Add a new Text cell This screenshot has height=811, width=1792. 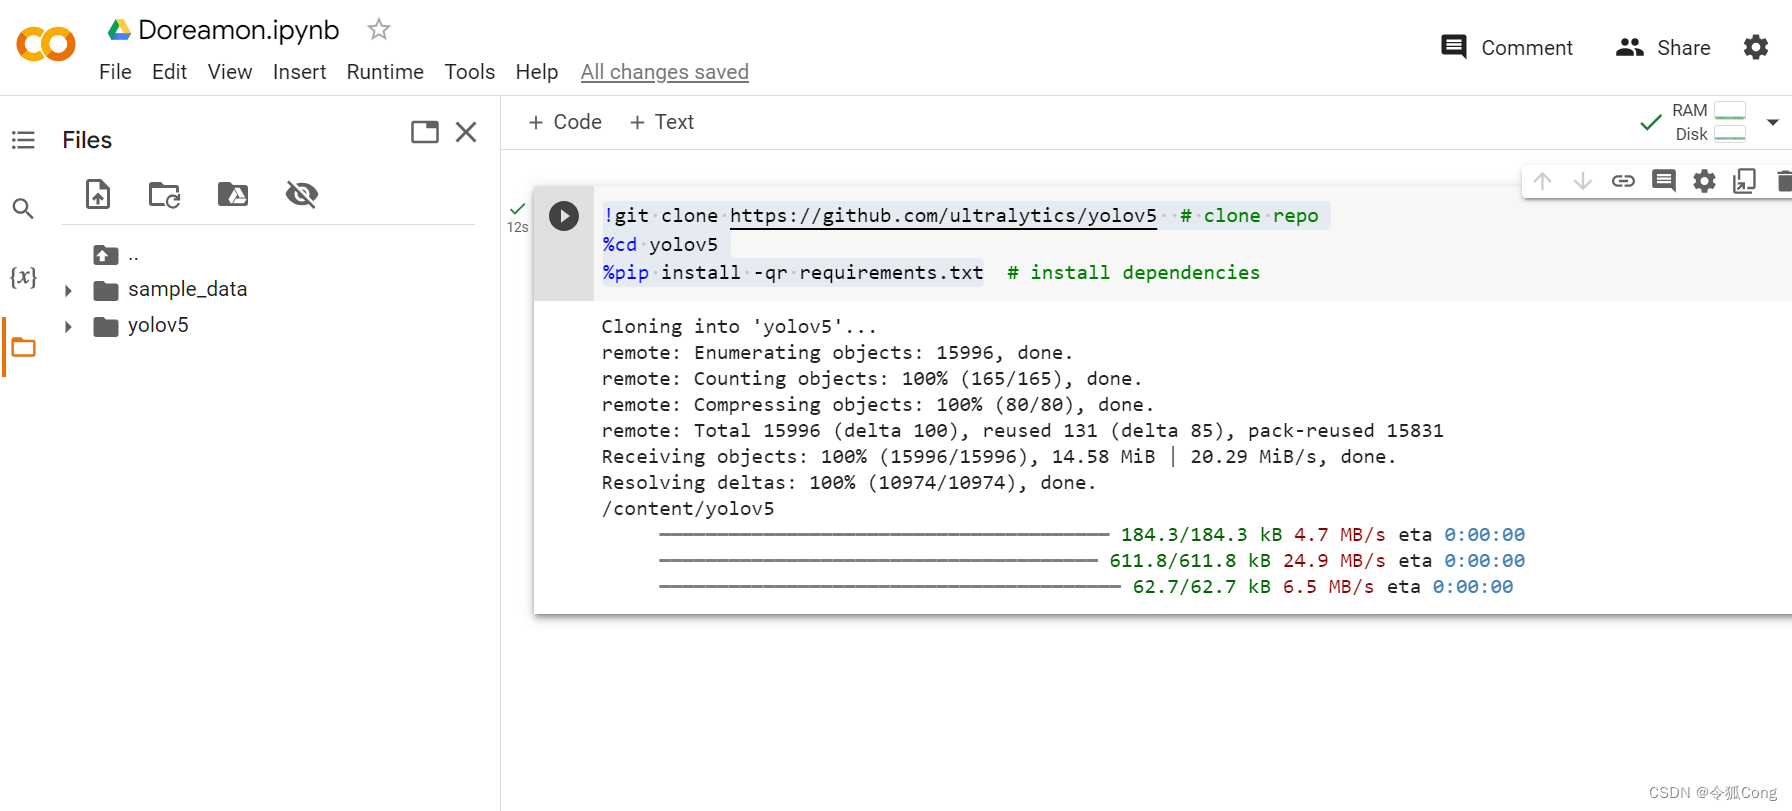click(x=662, y=122)
